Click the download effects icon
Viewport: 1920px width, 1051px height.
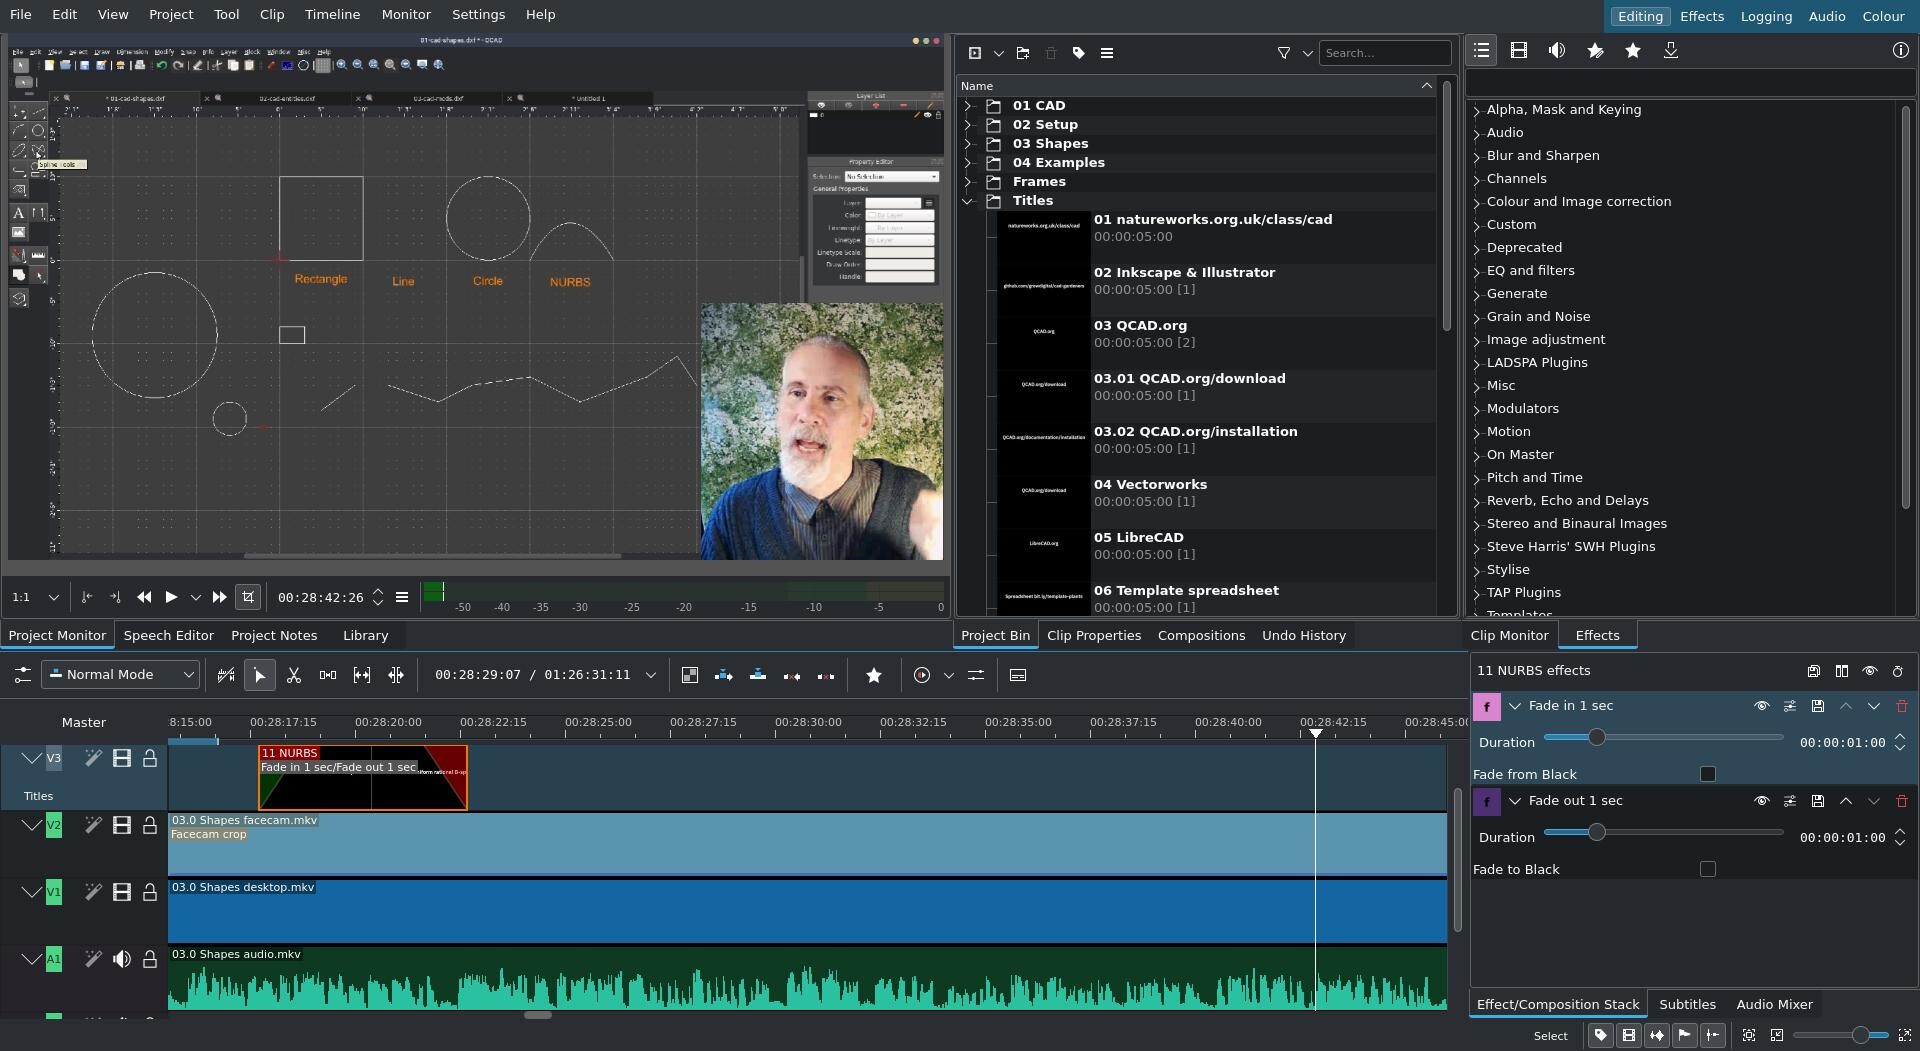(1670, 51)
